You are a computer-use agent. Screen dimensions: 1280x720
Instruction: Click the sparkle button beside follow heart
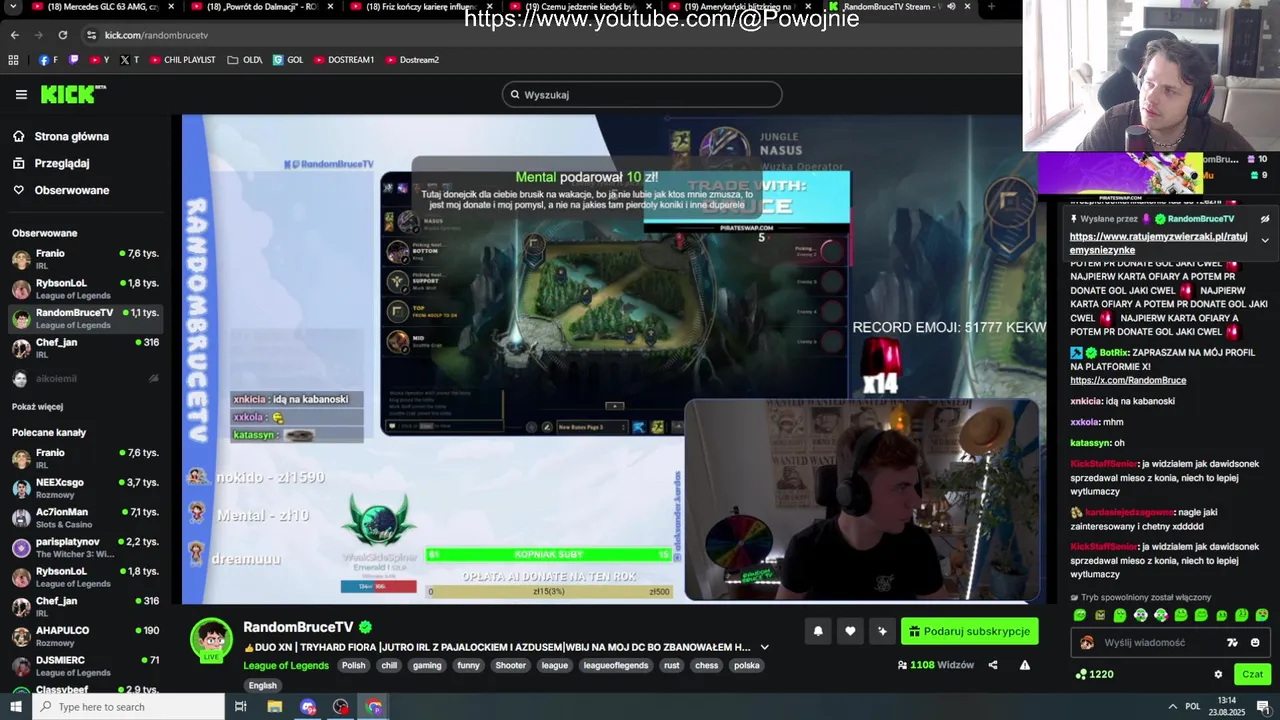[882, 631]
